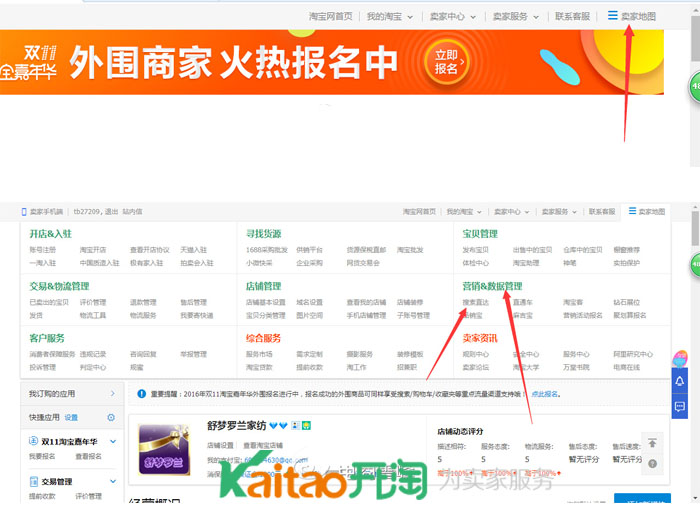Open 淘宝贷款 under 综合服务
700x516 pixels.
(259, 367)
